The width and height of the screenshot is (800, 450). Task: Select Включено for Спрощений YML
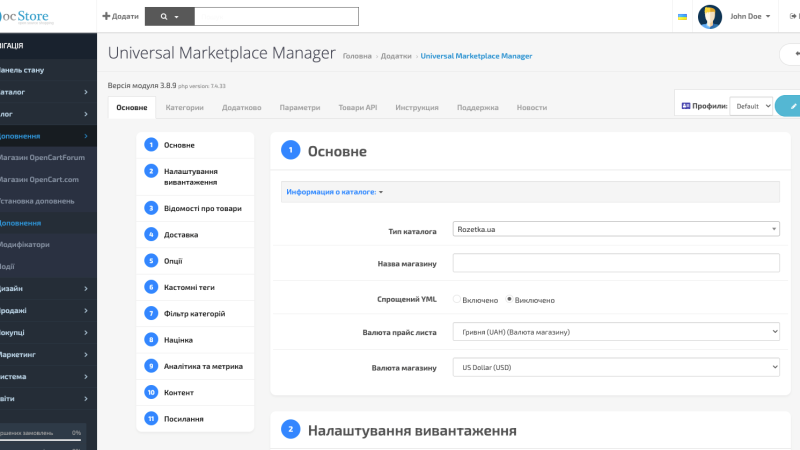tap(457, 299)
